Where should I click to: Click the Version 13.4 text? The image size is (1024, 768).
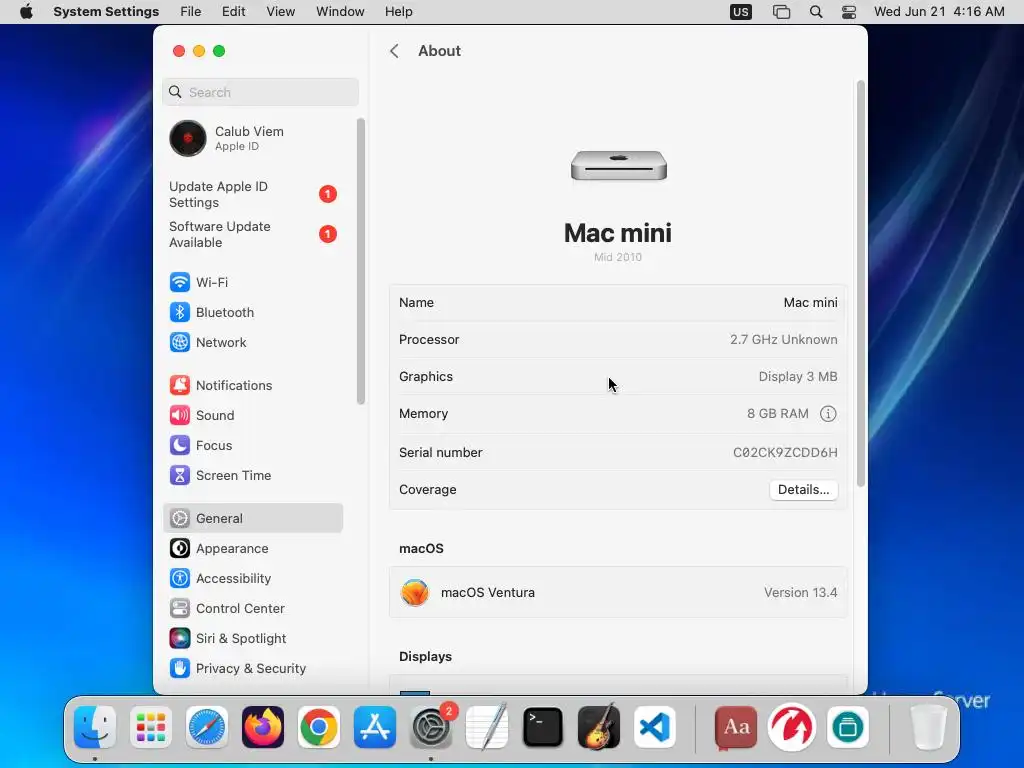pyautogui.click(x=801, y=593)
